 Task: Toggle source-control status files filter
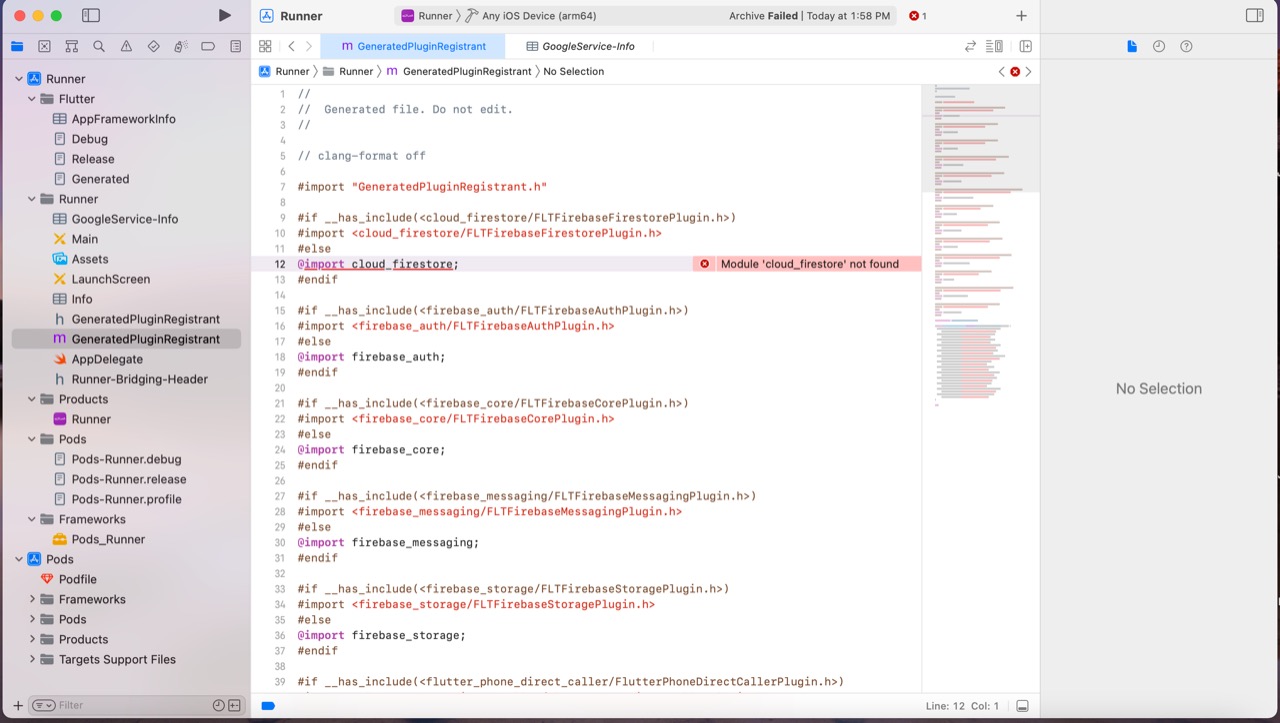tap(234, 705)
